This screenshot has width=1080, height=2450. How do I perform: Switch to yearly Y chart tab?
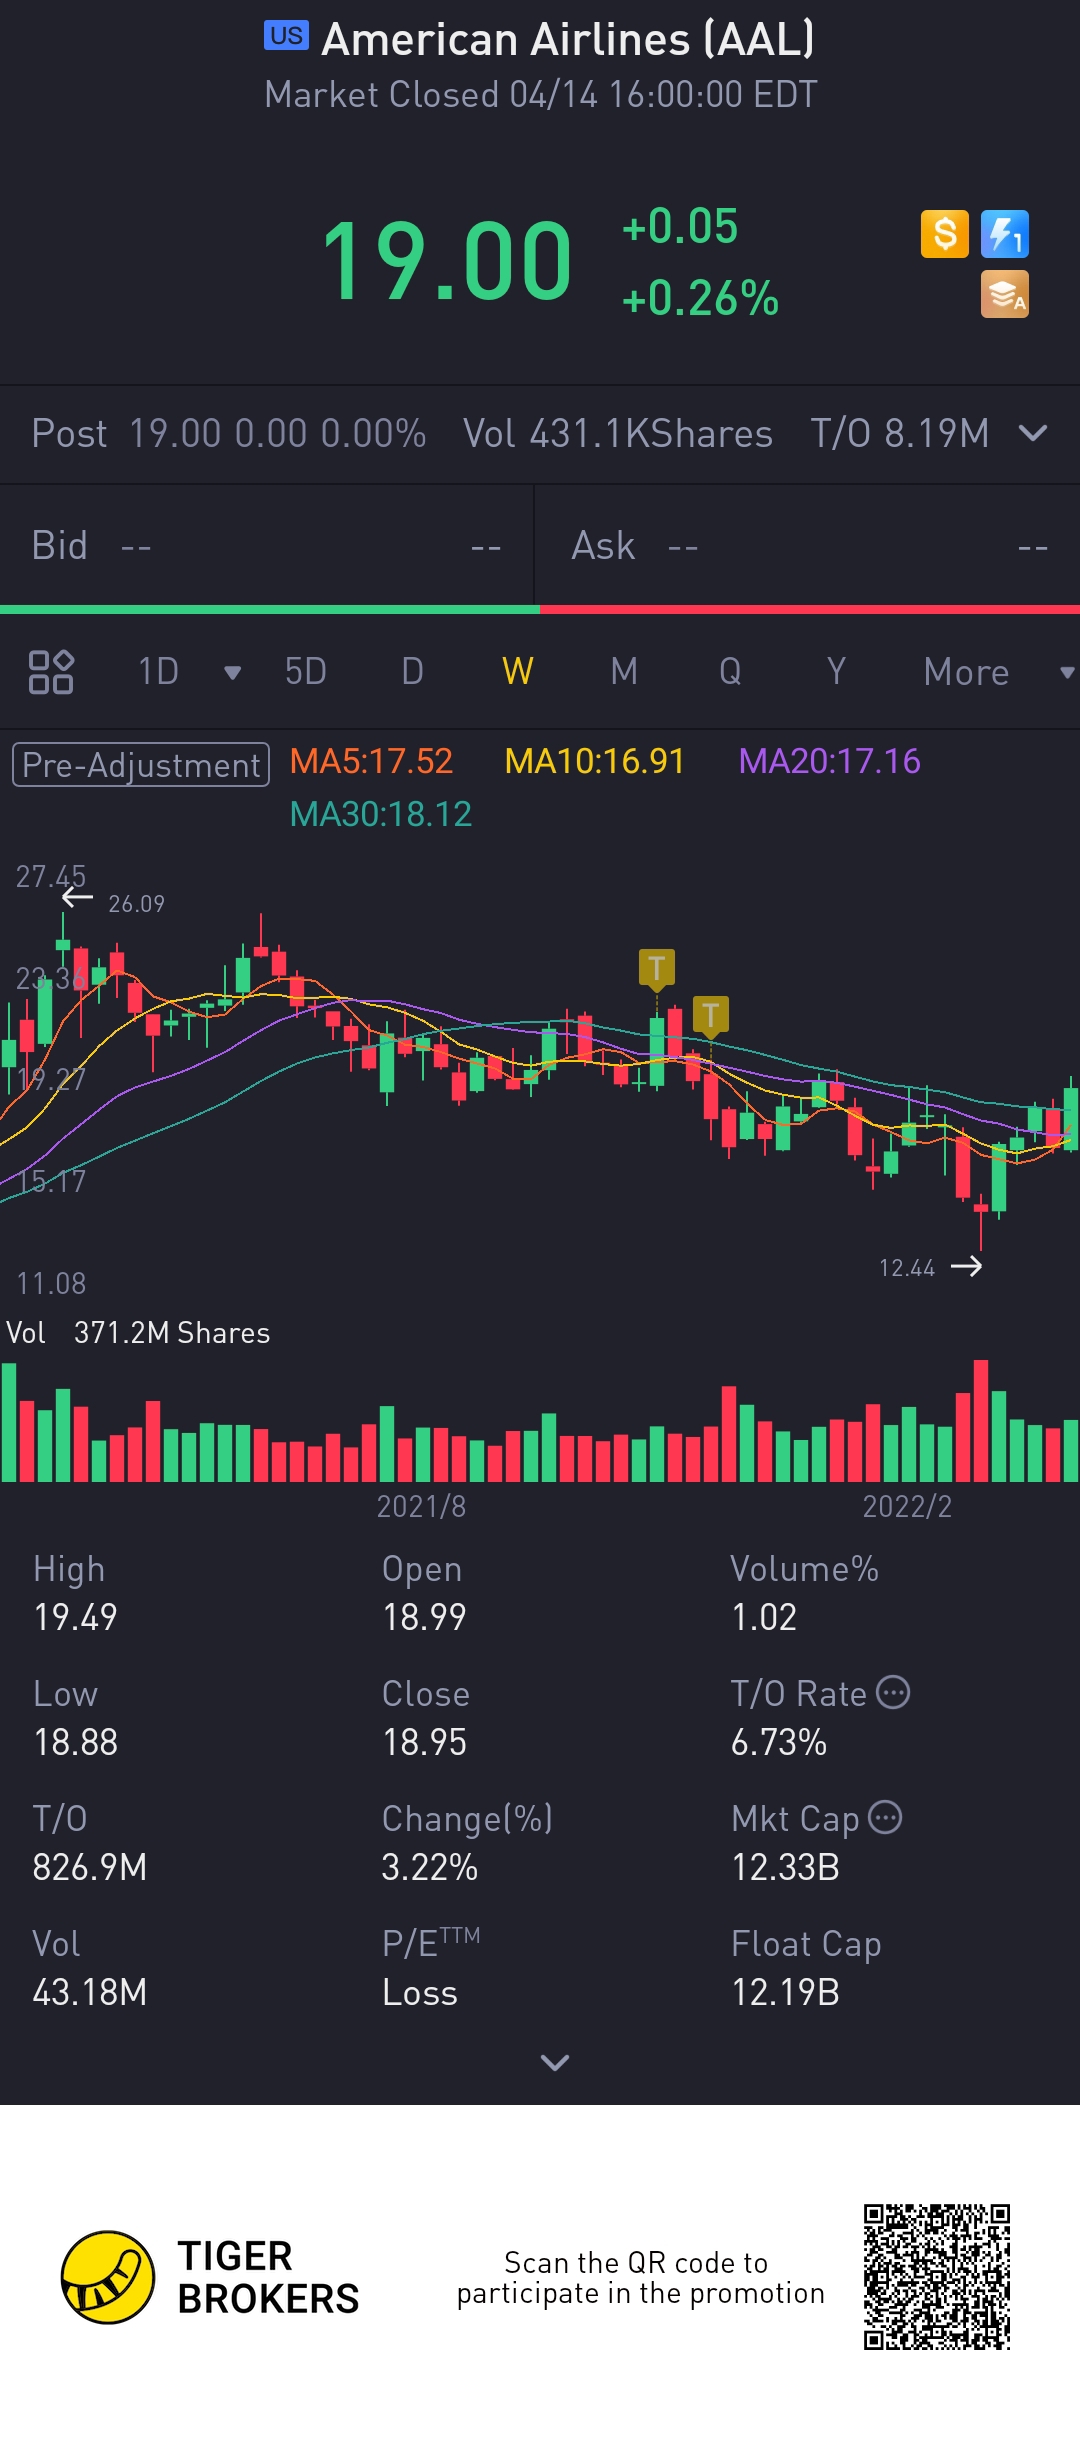(x=836, y=672)
